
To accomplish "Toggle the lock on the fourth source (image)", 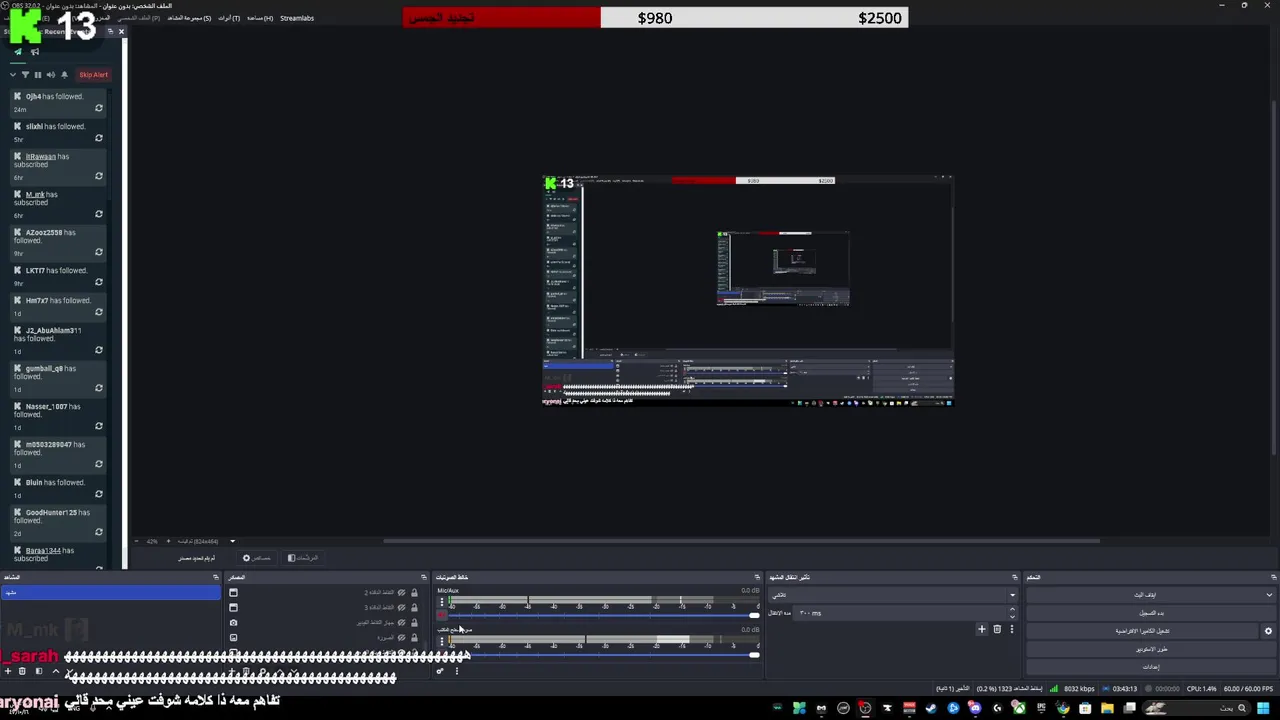I will pyautogui.click(x=414, y=637).
